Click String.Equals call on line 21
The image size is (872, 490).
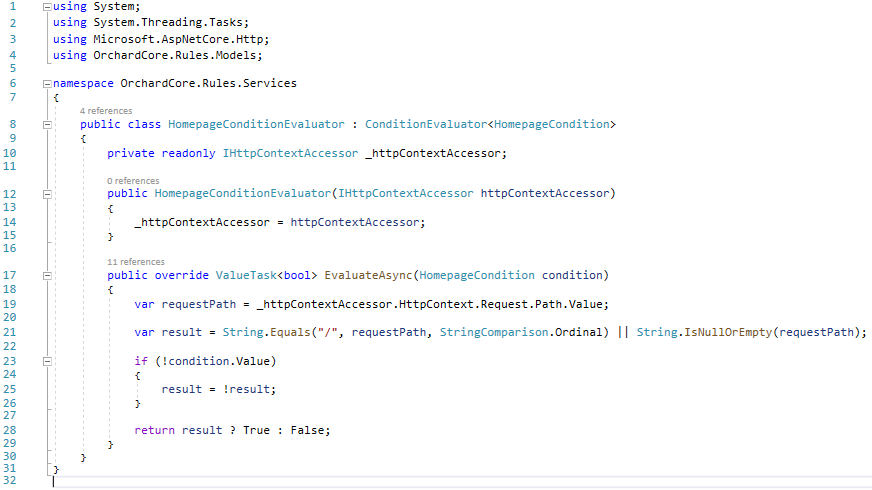[266, 333]
